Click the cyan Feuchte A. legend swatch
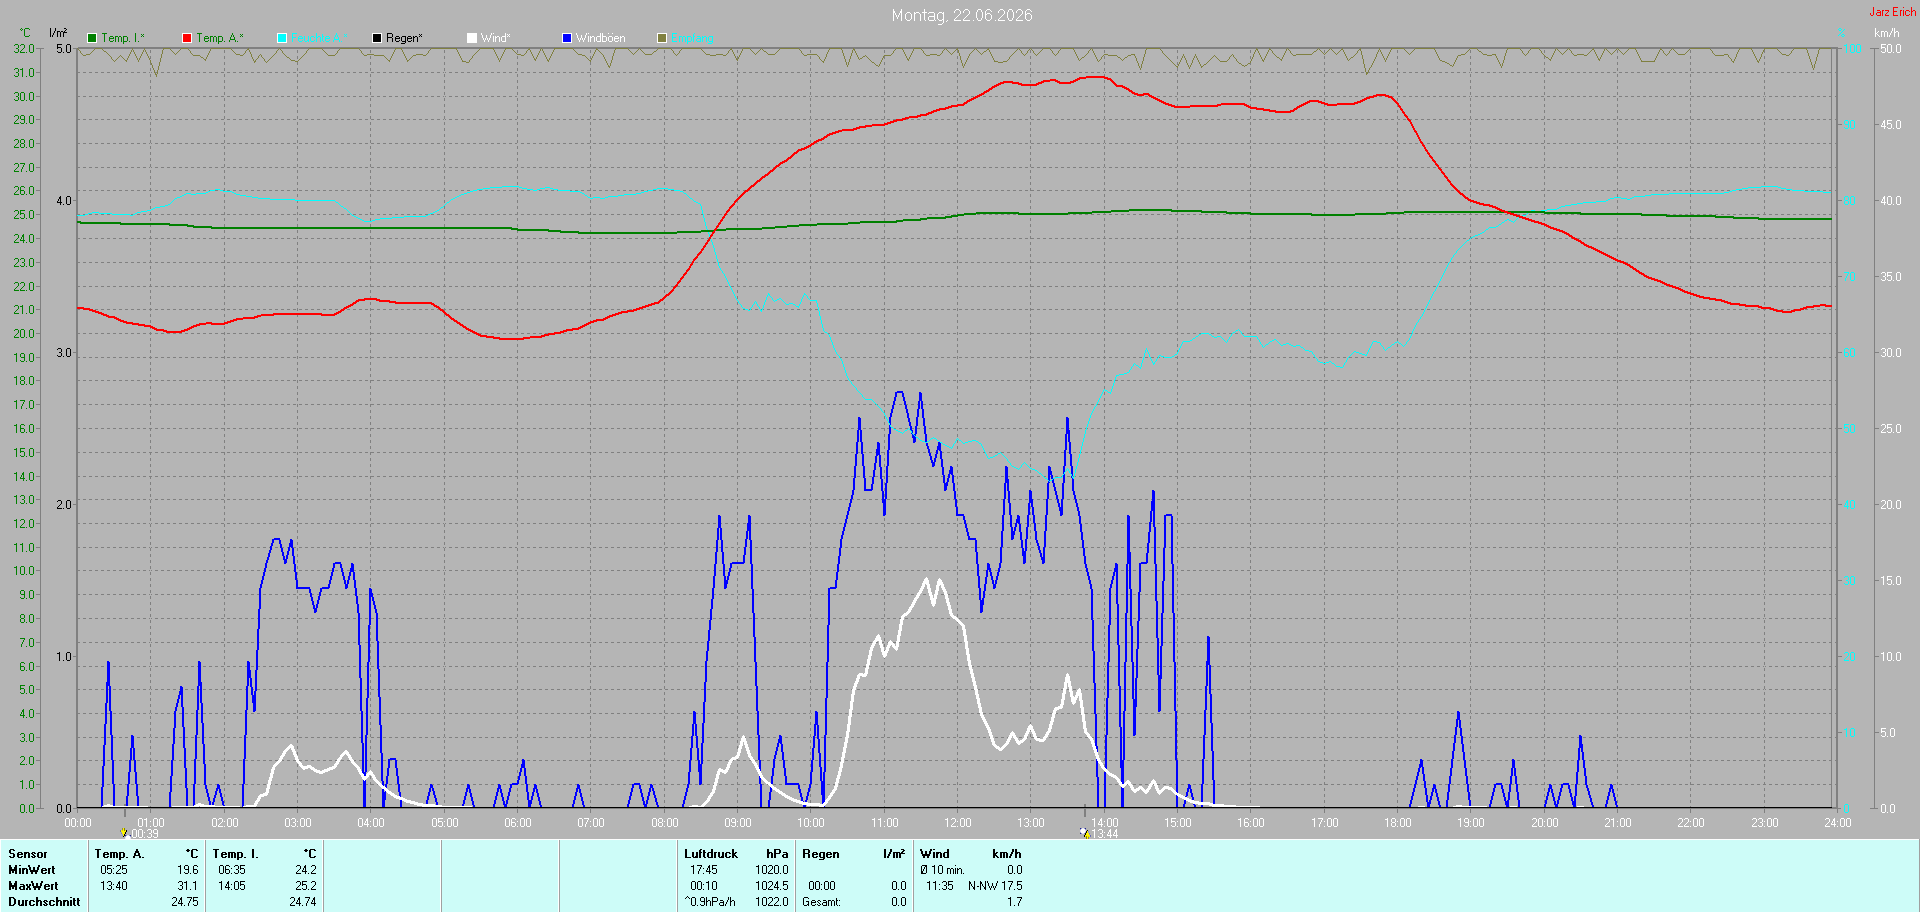The width and height of the screenshot is (1920, 912). 282,38
